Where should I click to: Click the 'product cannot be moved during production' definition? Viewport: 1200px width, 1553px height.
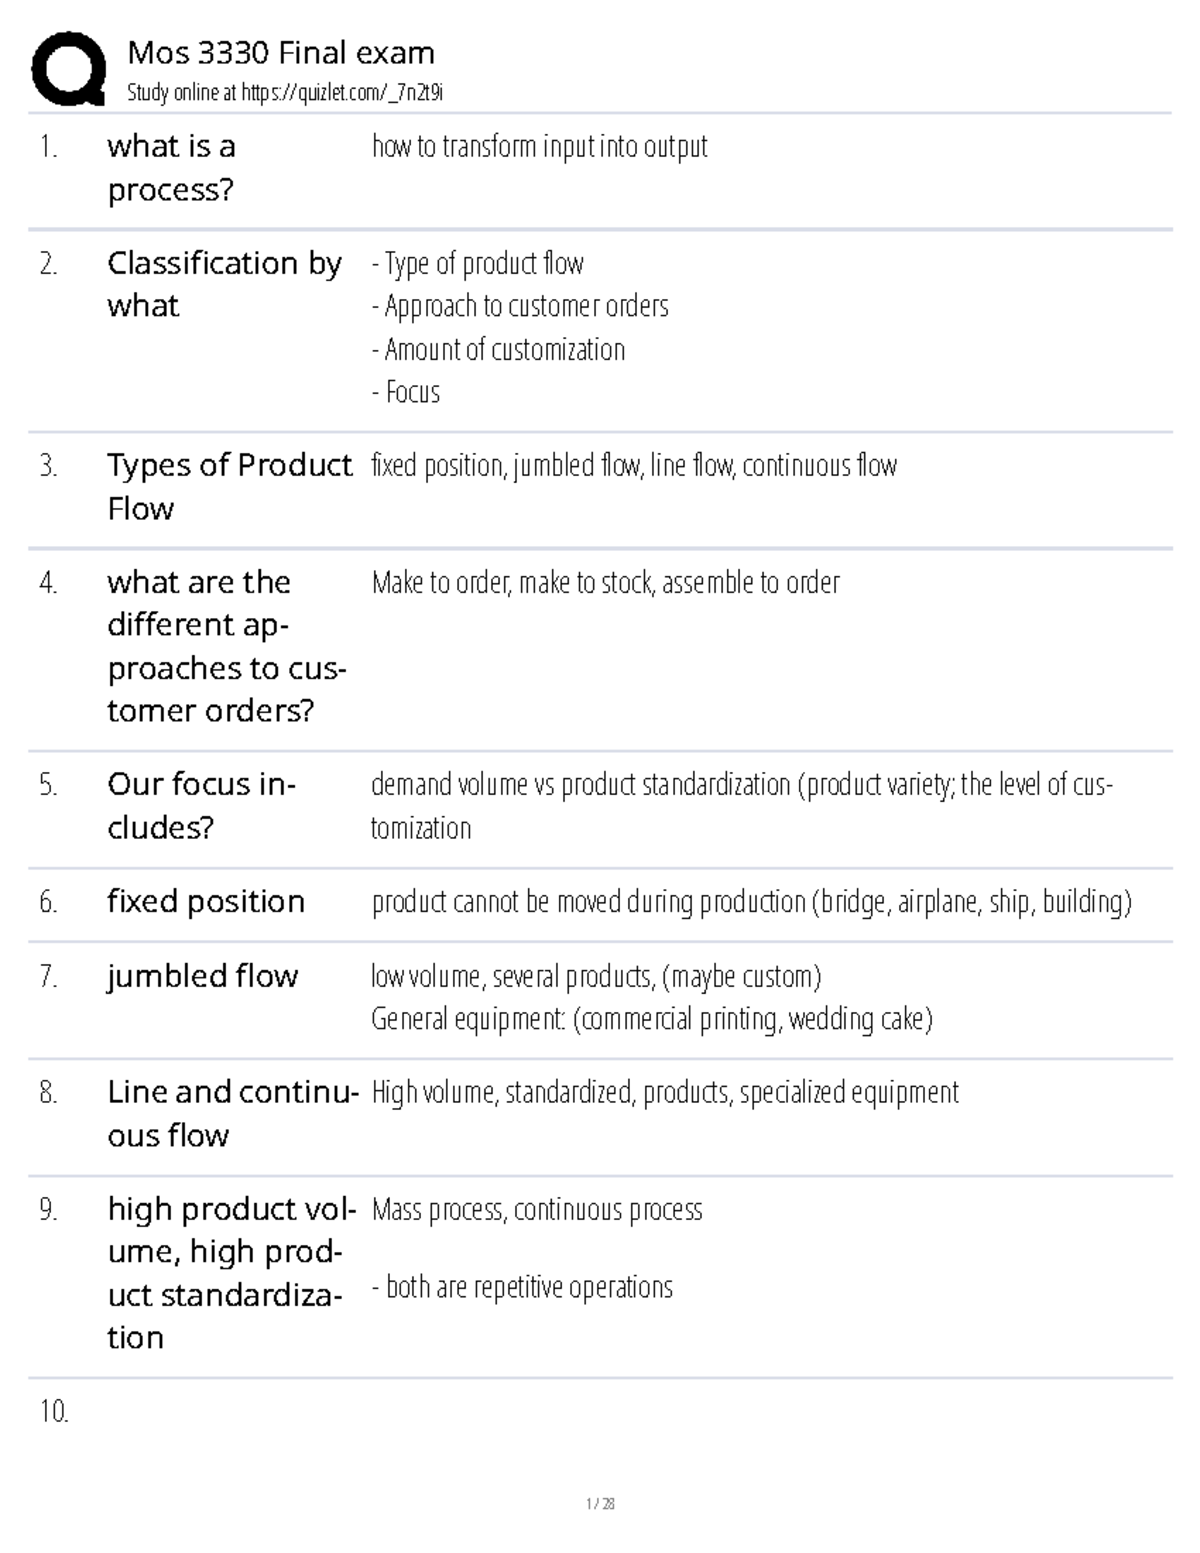click(x=751, y=902)
